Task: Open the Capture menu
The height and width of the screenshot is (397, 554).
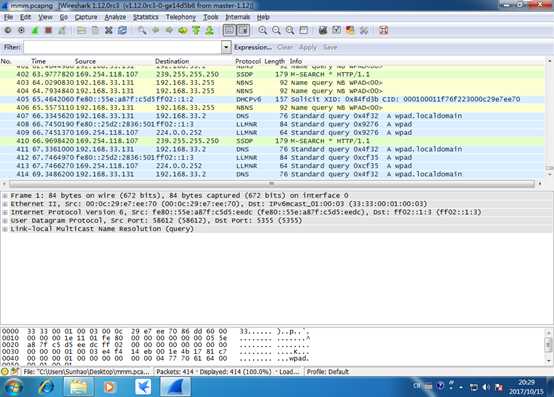Action: (86, 17)
